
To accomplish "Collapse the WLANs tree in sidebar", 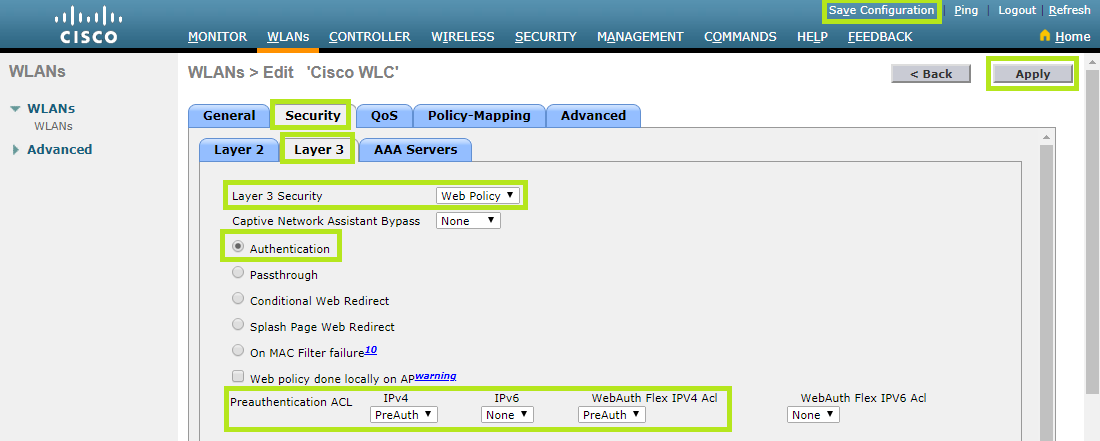I will pyautogui.click(x=15, y=109).
